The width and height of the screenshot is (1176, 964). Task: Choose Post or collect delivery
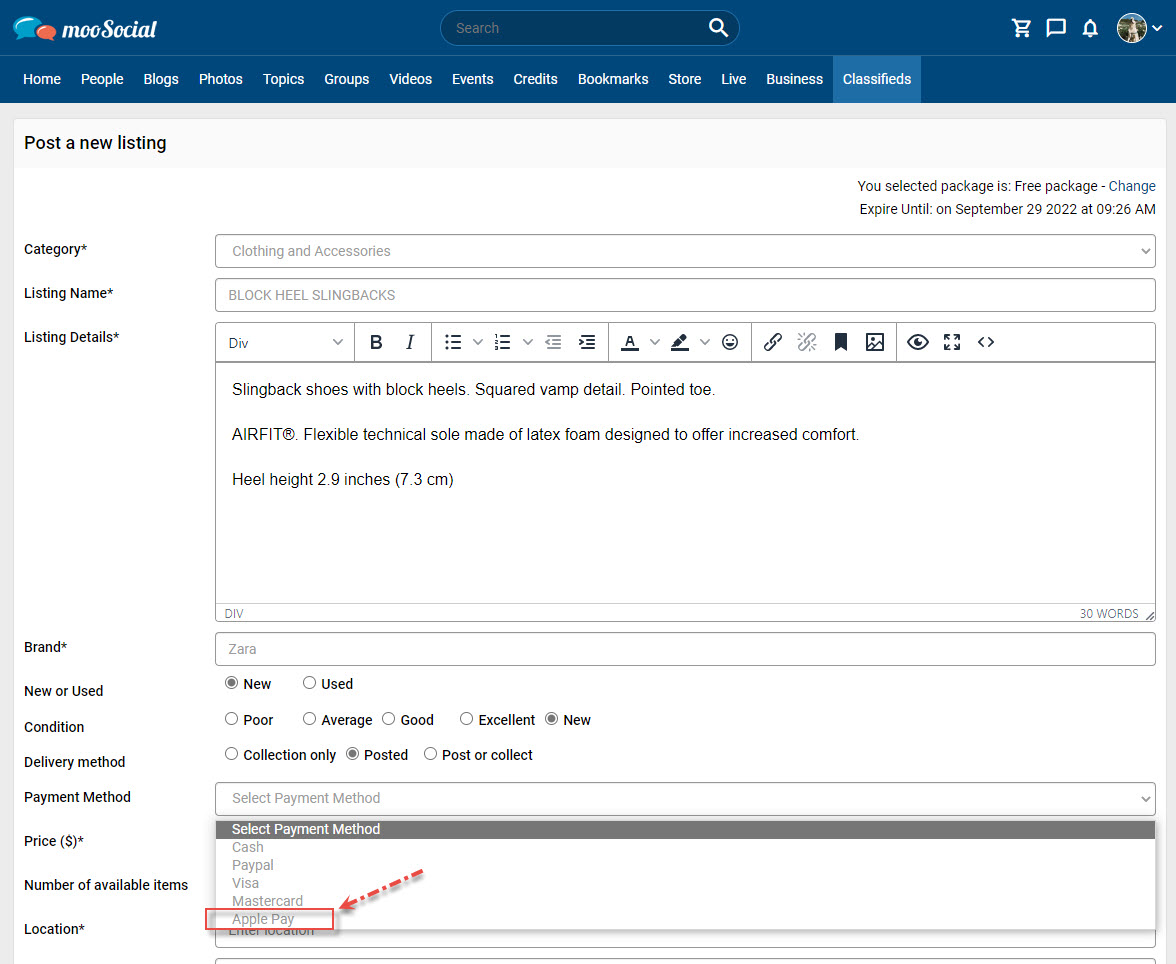click(430, 754)
